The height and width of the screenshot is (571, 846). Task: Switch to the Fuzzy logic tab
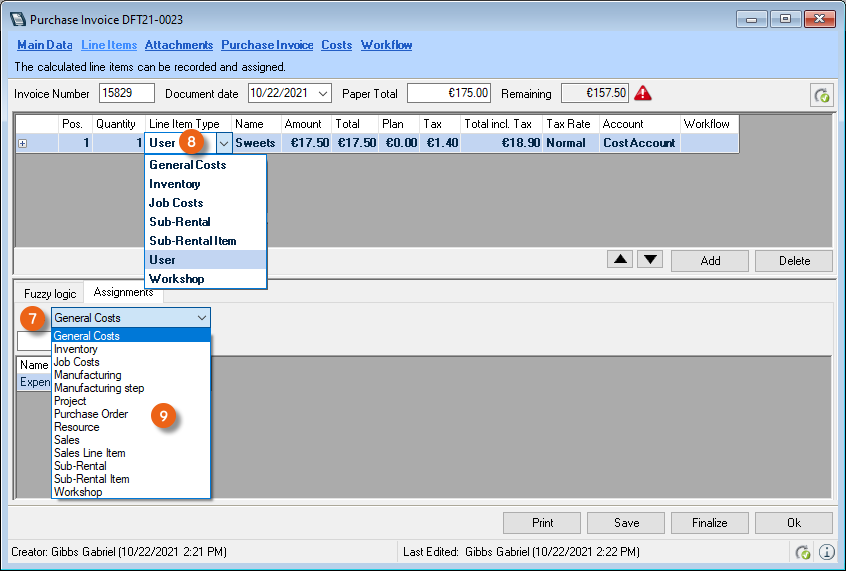point(50,293)
